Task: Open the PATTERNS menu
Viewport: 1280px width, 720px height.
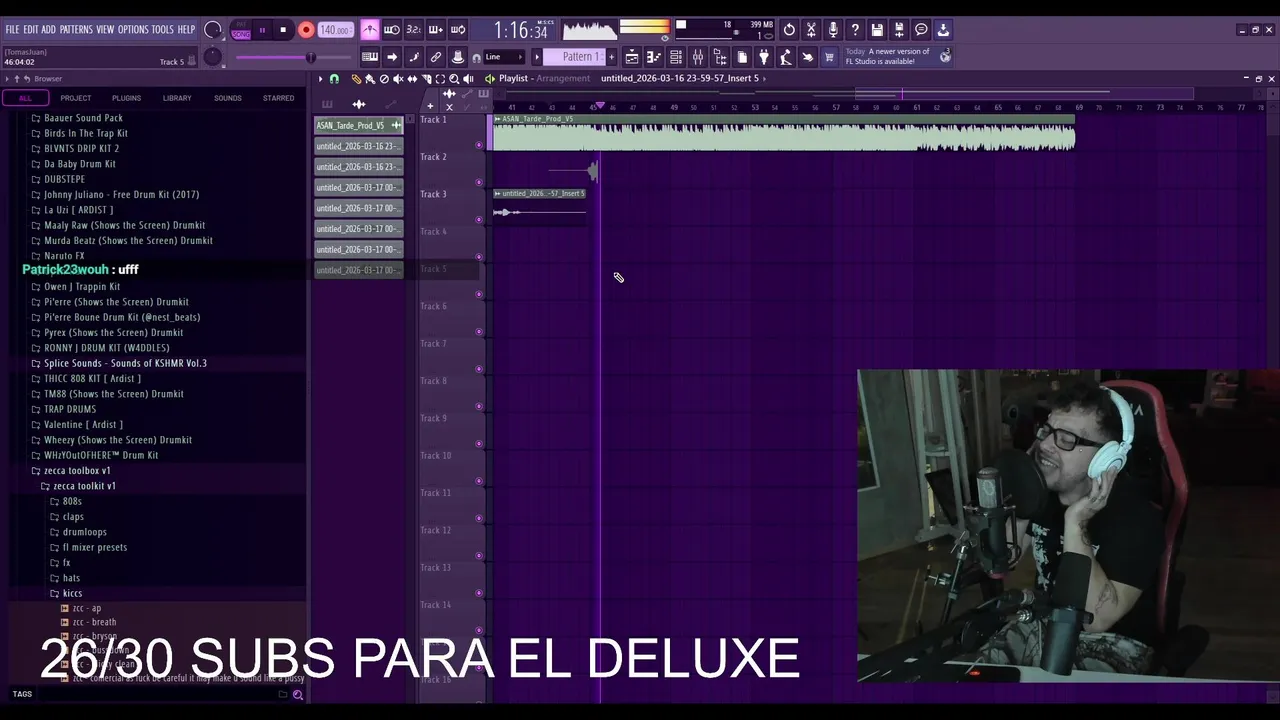Action: click(x=76, y=30)
